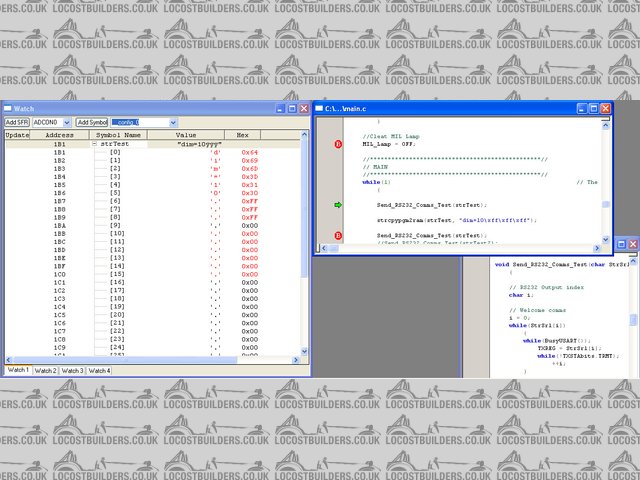The image size is (640, 480).
Task: Click the "dim=10ÿÿÿ" value cell
Action: (x=200, y=144)
